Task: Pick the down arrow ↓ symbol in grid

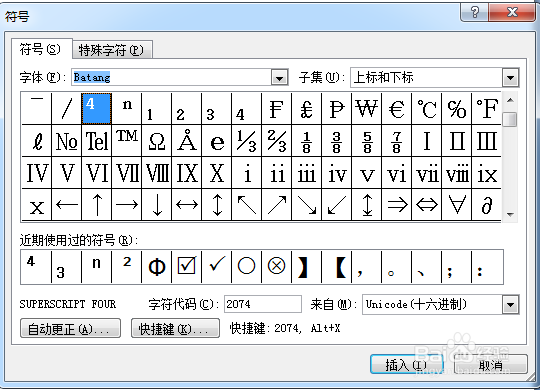Action: 156,205
